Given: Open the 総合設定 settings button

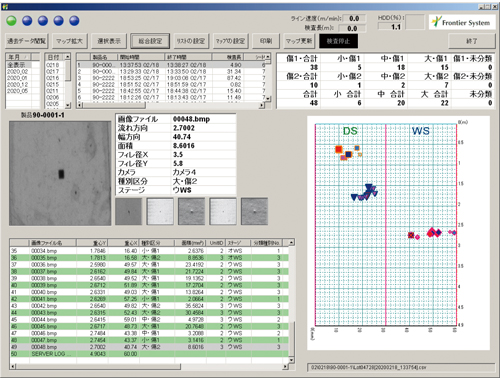Looking at the screenshot, I should 150,41.
